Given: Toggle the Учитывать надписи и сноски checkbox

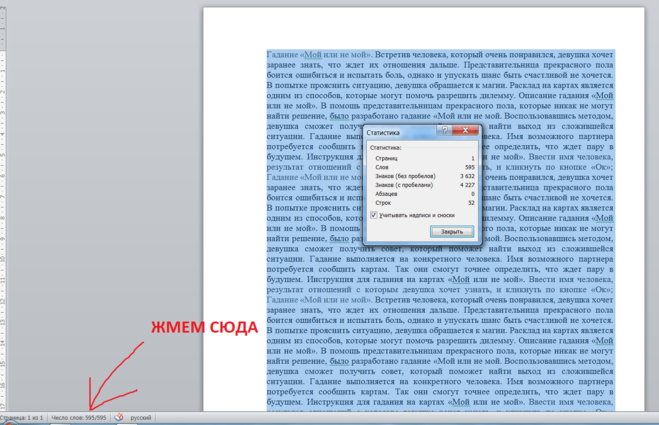Looking at the screenshot, I should point(374,215).
